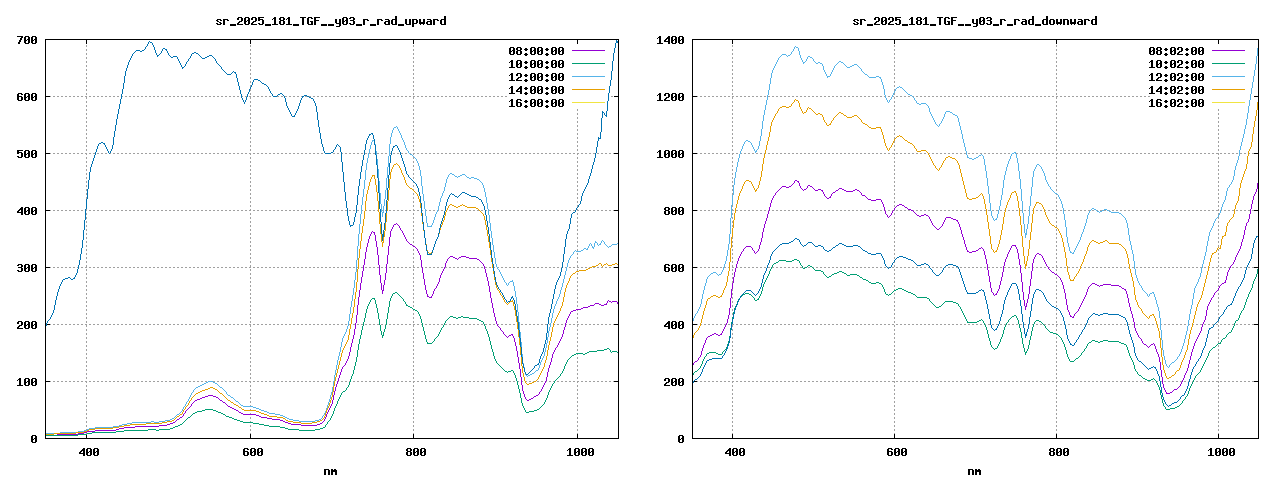Select legend entry 12:02:00 in downward chart
This screenshot has height=480, width=1280.
[1176, 77]
